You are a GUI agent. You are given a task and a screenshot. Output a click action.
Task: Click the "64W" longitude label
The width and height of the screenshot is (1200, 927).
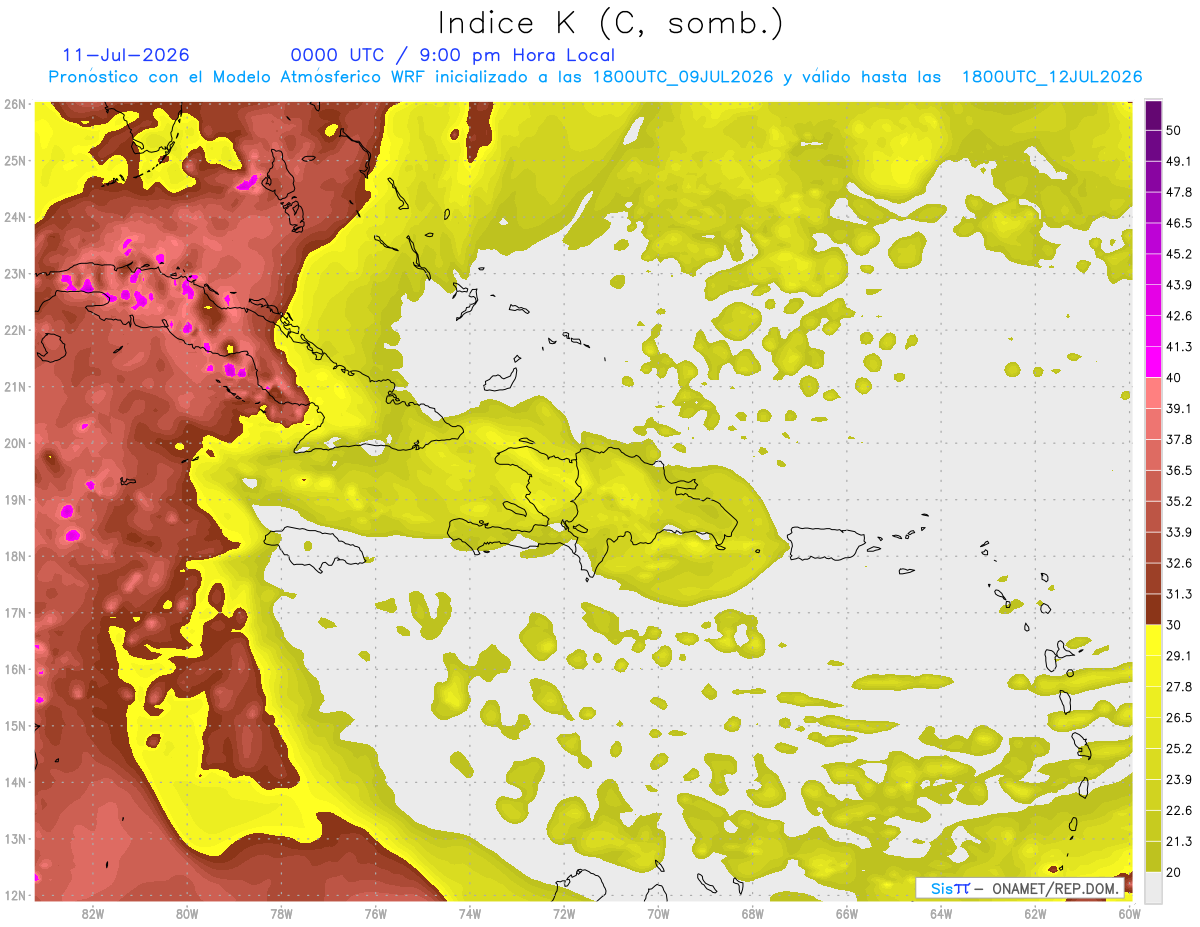click(941, 914)
